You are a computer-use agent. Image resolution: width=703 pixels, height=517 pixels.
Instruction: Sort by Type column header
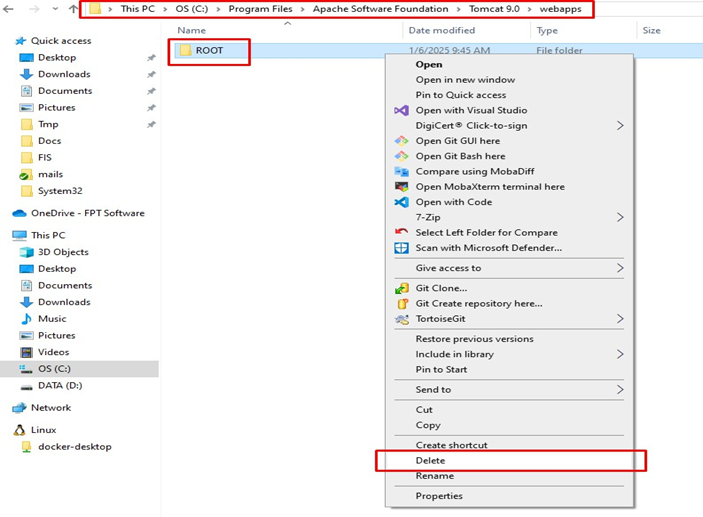[x=547, y=30]
